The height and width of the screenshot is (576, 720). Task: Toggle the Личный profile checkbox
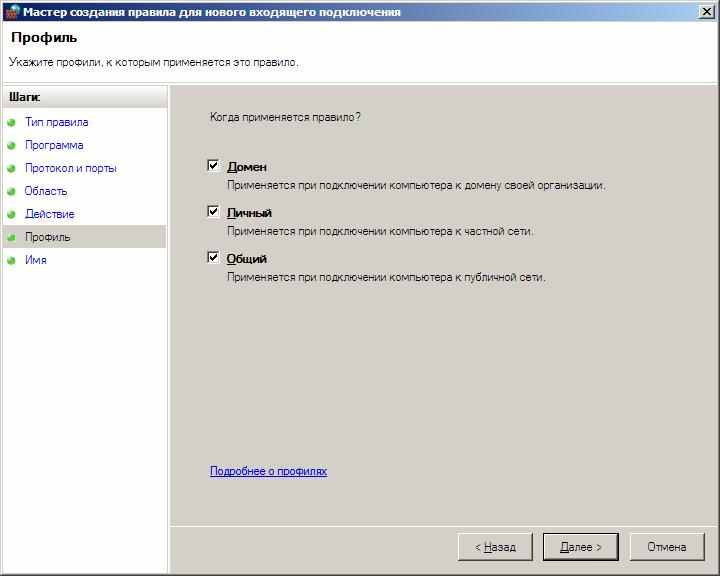tap(213, 211)
